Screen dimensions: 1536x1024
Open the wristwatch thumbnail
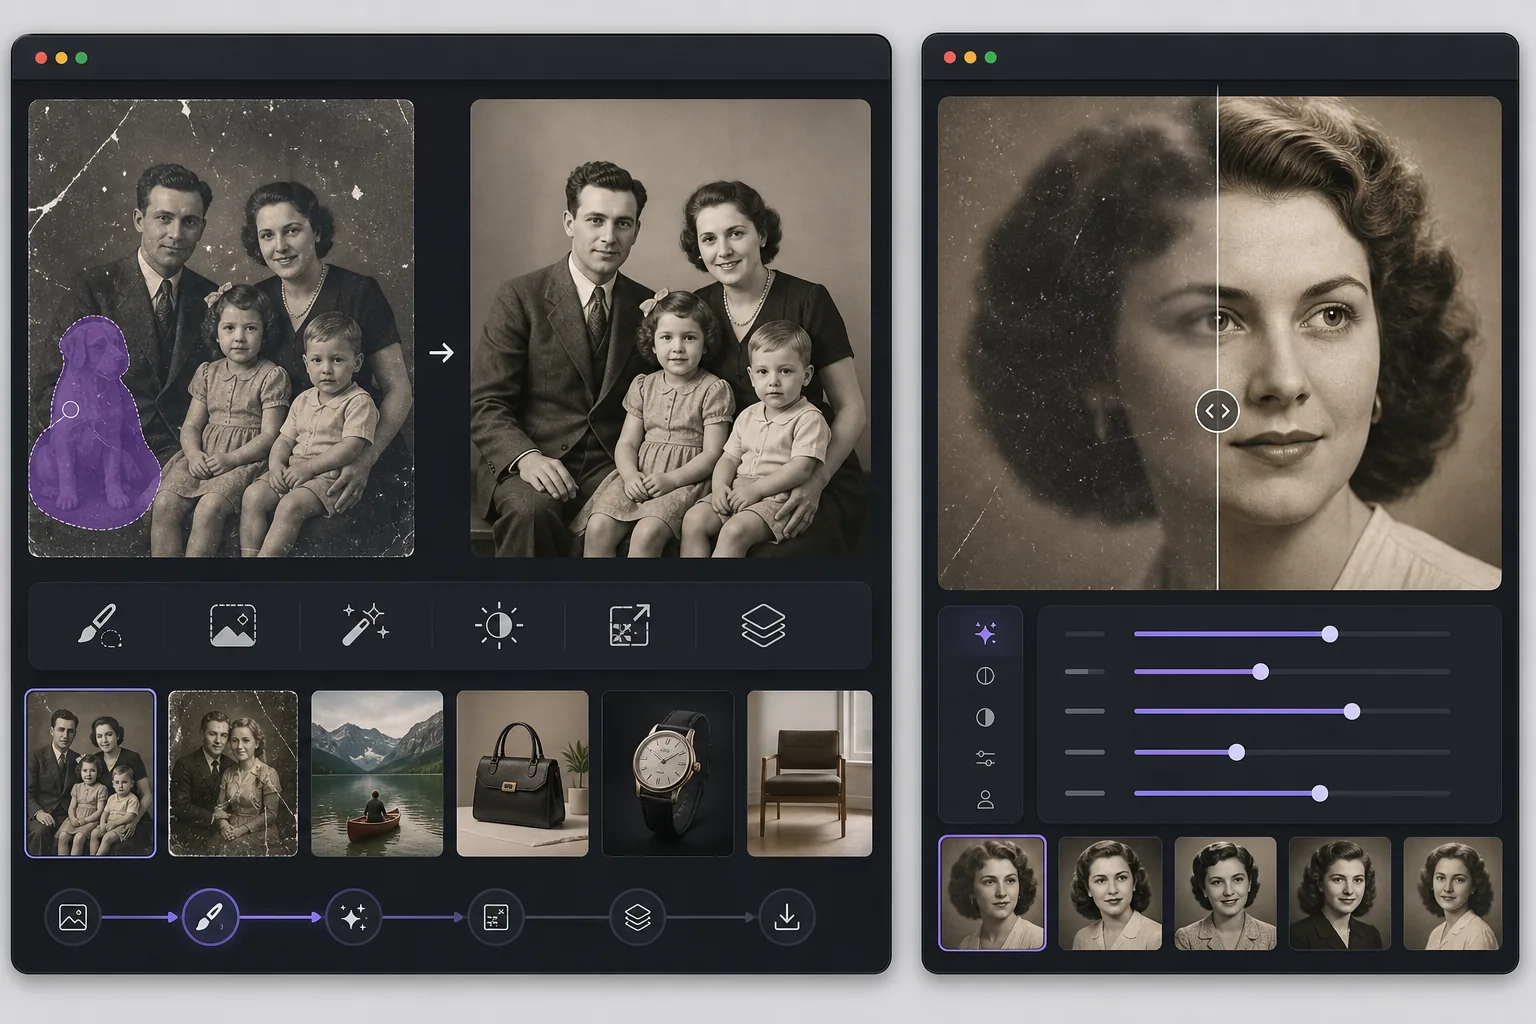(x=668, y=773)
